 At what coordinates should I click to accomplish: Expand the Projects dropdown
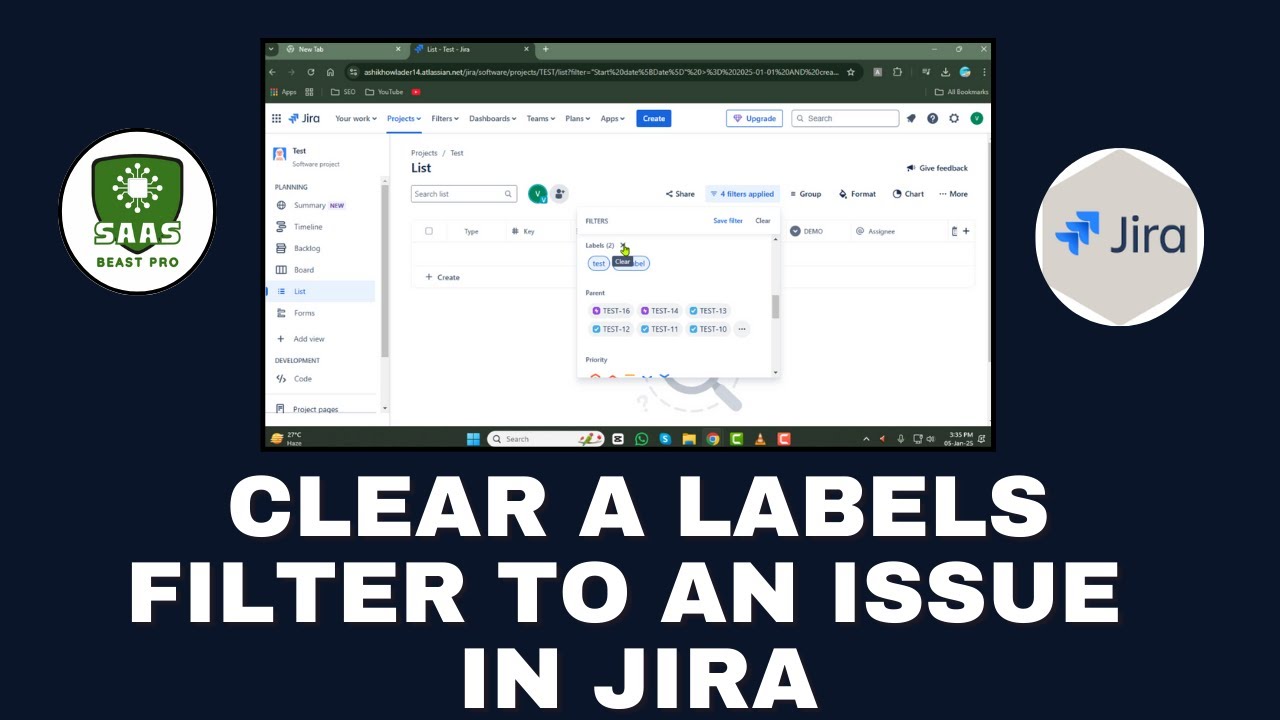click(404, 118)
